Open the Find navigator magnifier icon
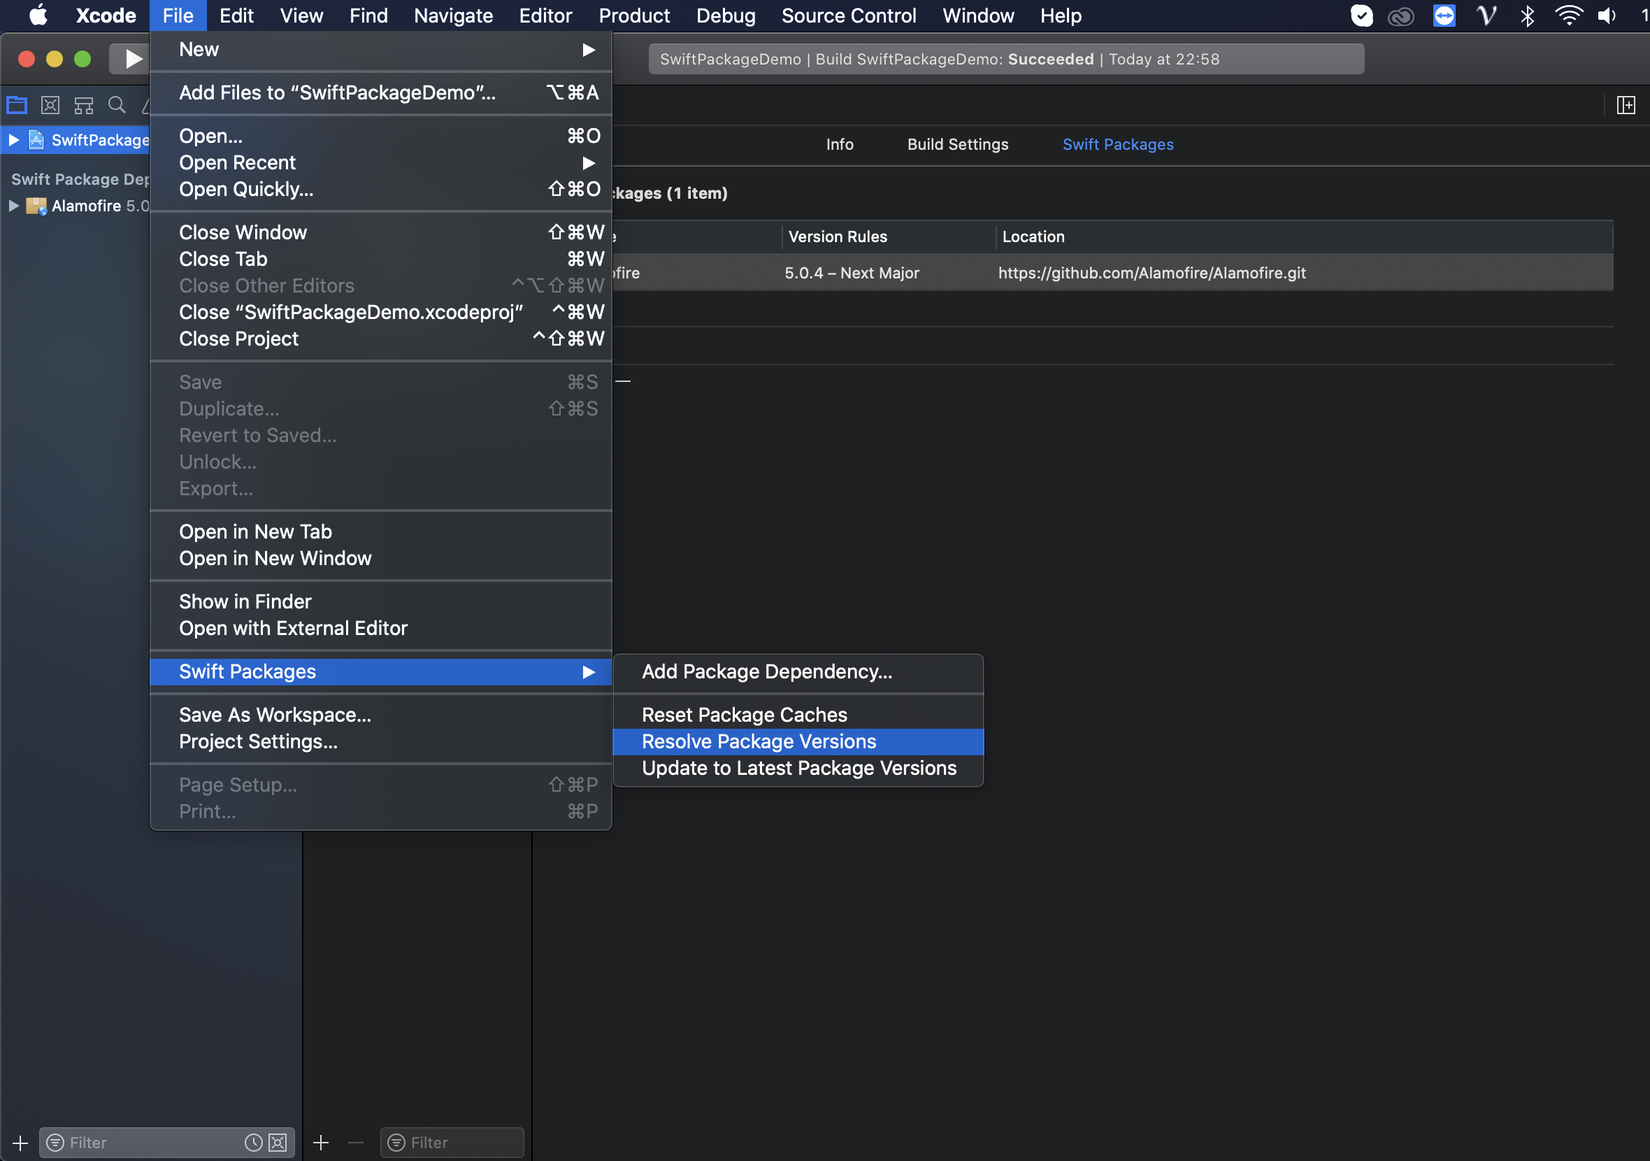Viewport: 1650px width, 1161px height. point(117,105)
